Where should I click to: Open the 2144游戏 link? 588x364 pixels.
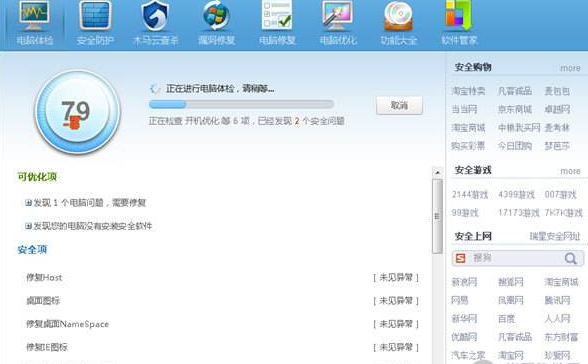[x=470, y=195]
